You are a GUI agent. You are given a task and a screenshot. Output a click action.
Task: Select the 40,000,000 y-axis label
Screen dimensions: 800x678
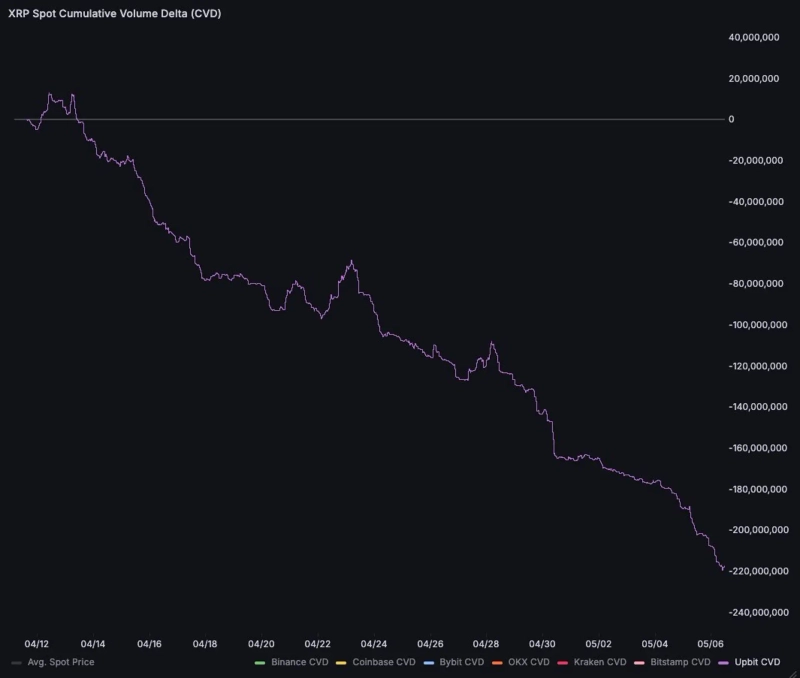point(755,37)
